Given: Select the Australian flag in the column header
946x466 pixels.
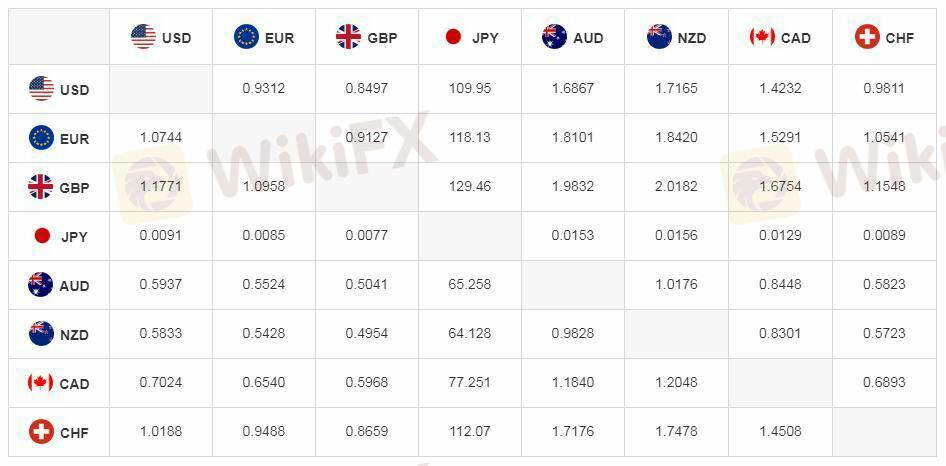Looking at the screenshot, I should (x=554, y=38).
